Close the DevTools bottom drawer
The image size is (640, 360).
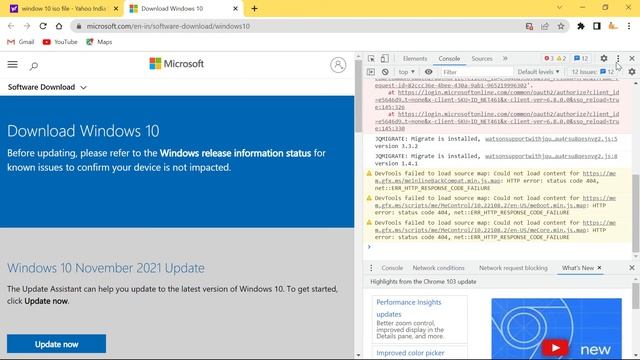(x=632, y=268)
